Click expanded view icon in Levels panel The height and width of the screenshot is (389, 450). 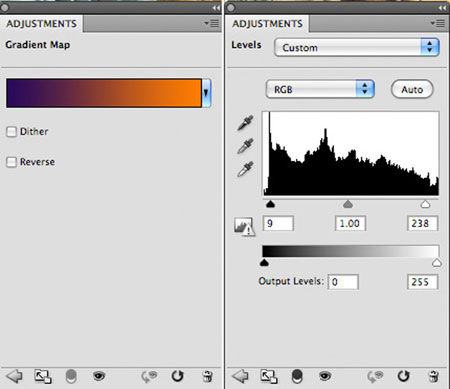(x=269, y=376)
